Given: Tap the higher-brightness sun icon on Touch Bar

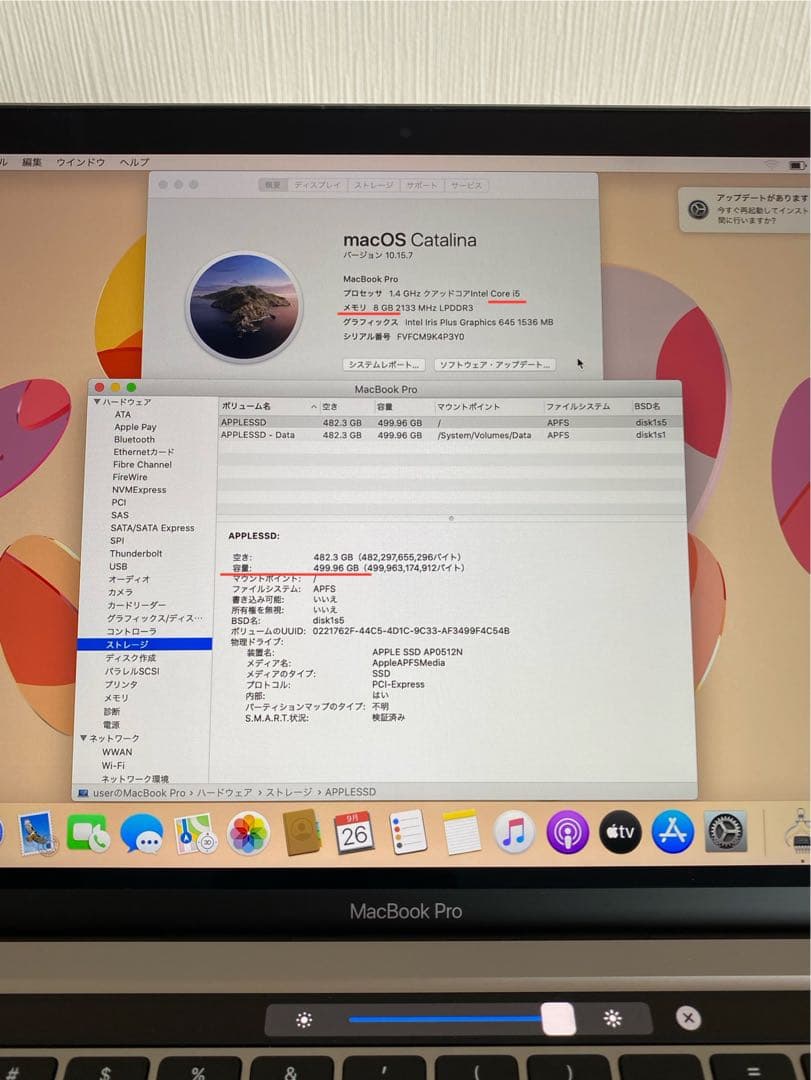Looking at the screenshot, I should pyautogui.click(x=613, y=1018).
